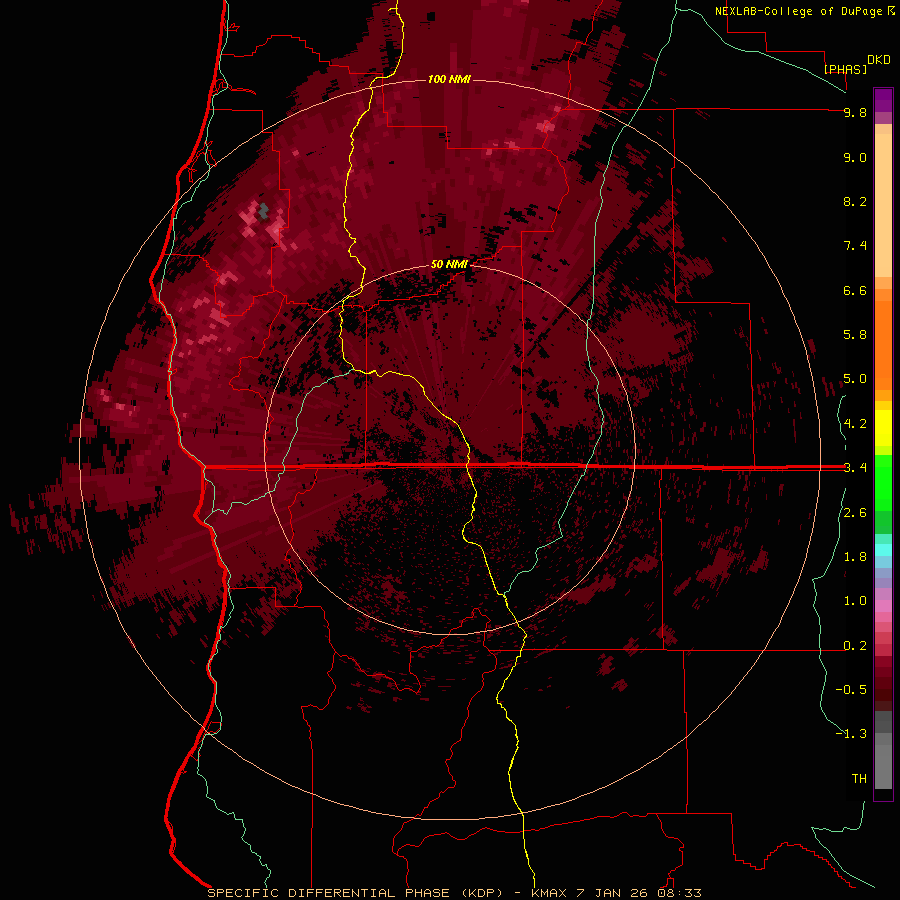
Task: Select the -1.3 value on the scale
Action: (851, 735)
